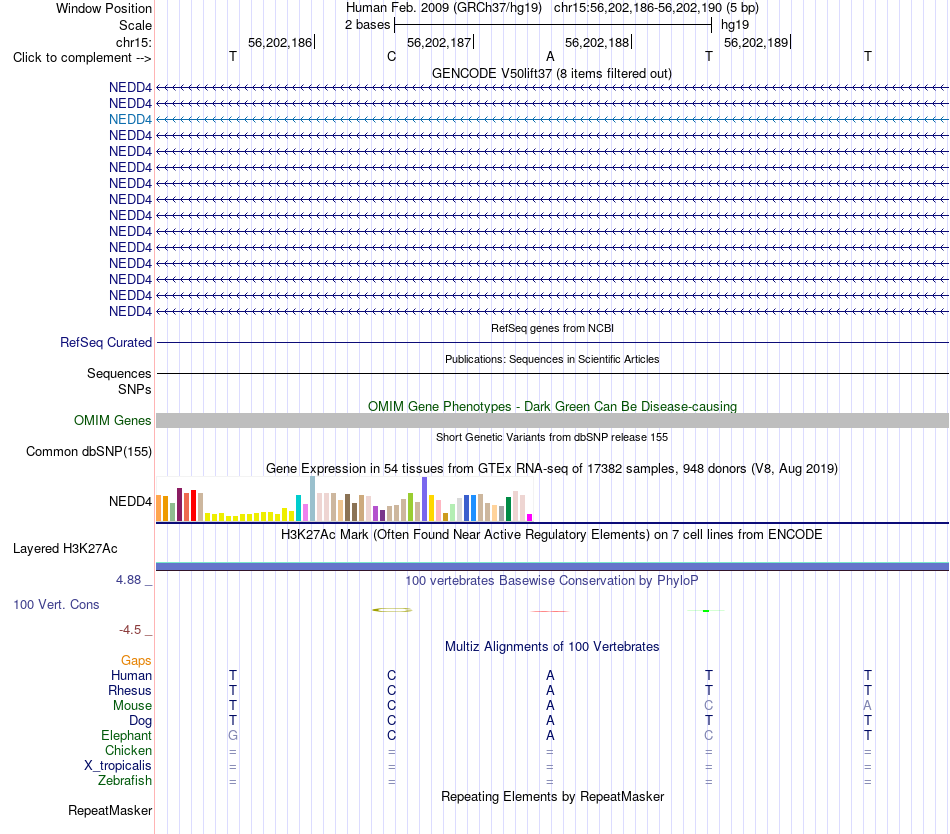The height and width of the screenshot is (834, 950).
Task: Click the green PhyloP conservation mark
Action: (706, 611)
